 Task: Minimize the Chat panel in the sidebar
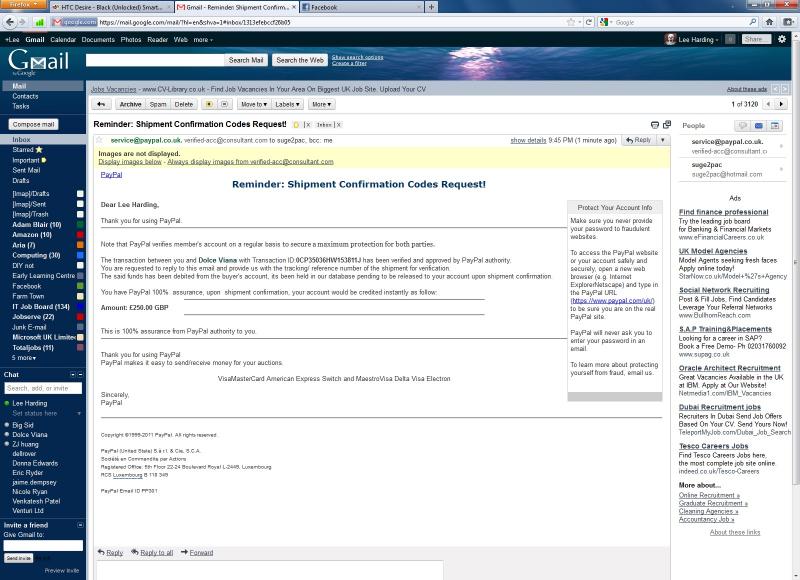82,375
